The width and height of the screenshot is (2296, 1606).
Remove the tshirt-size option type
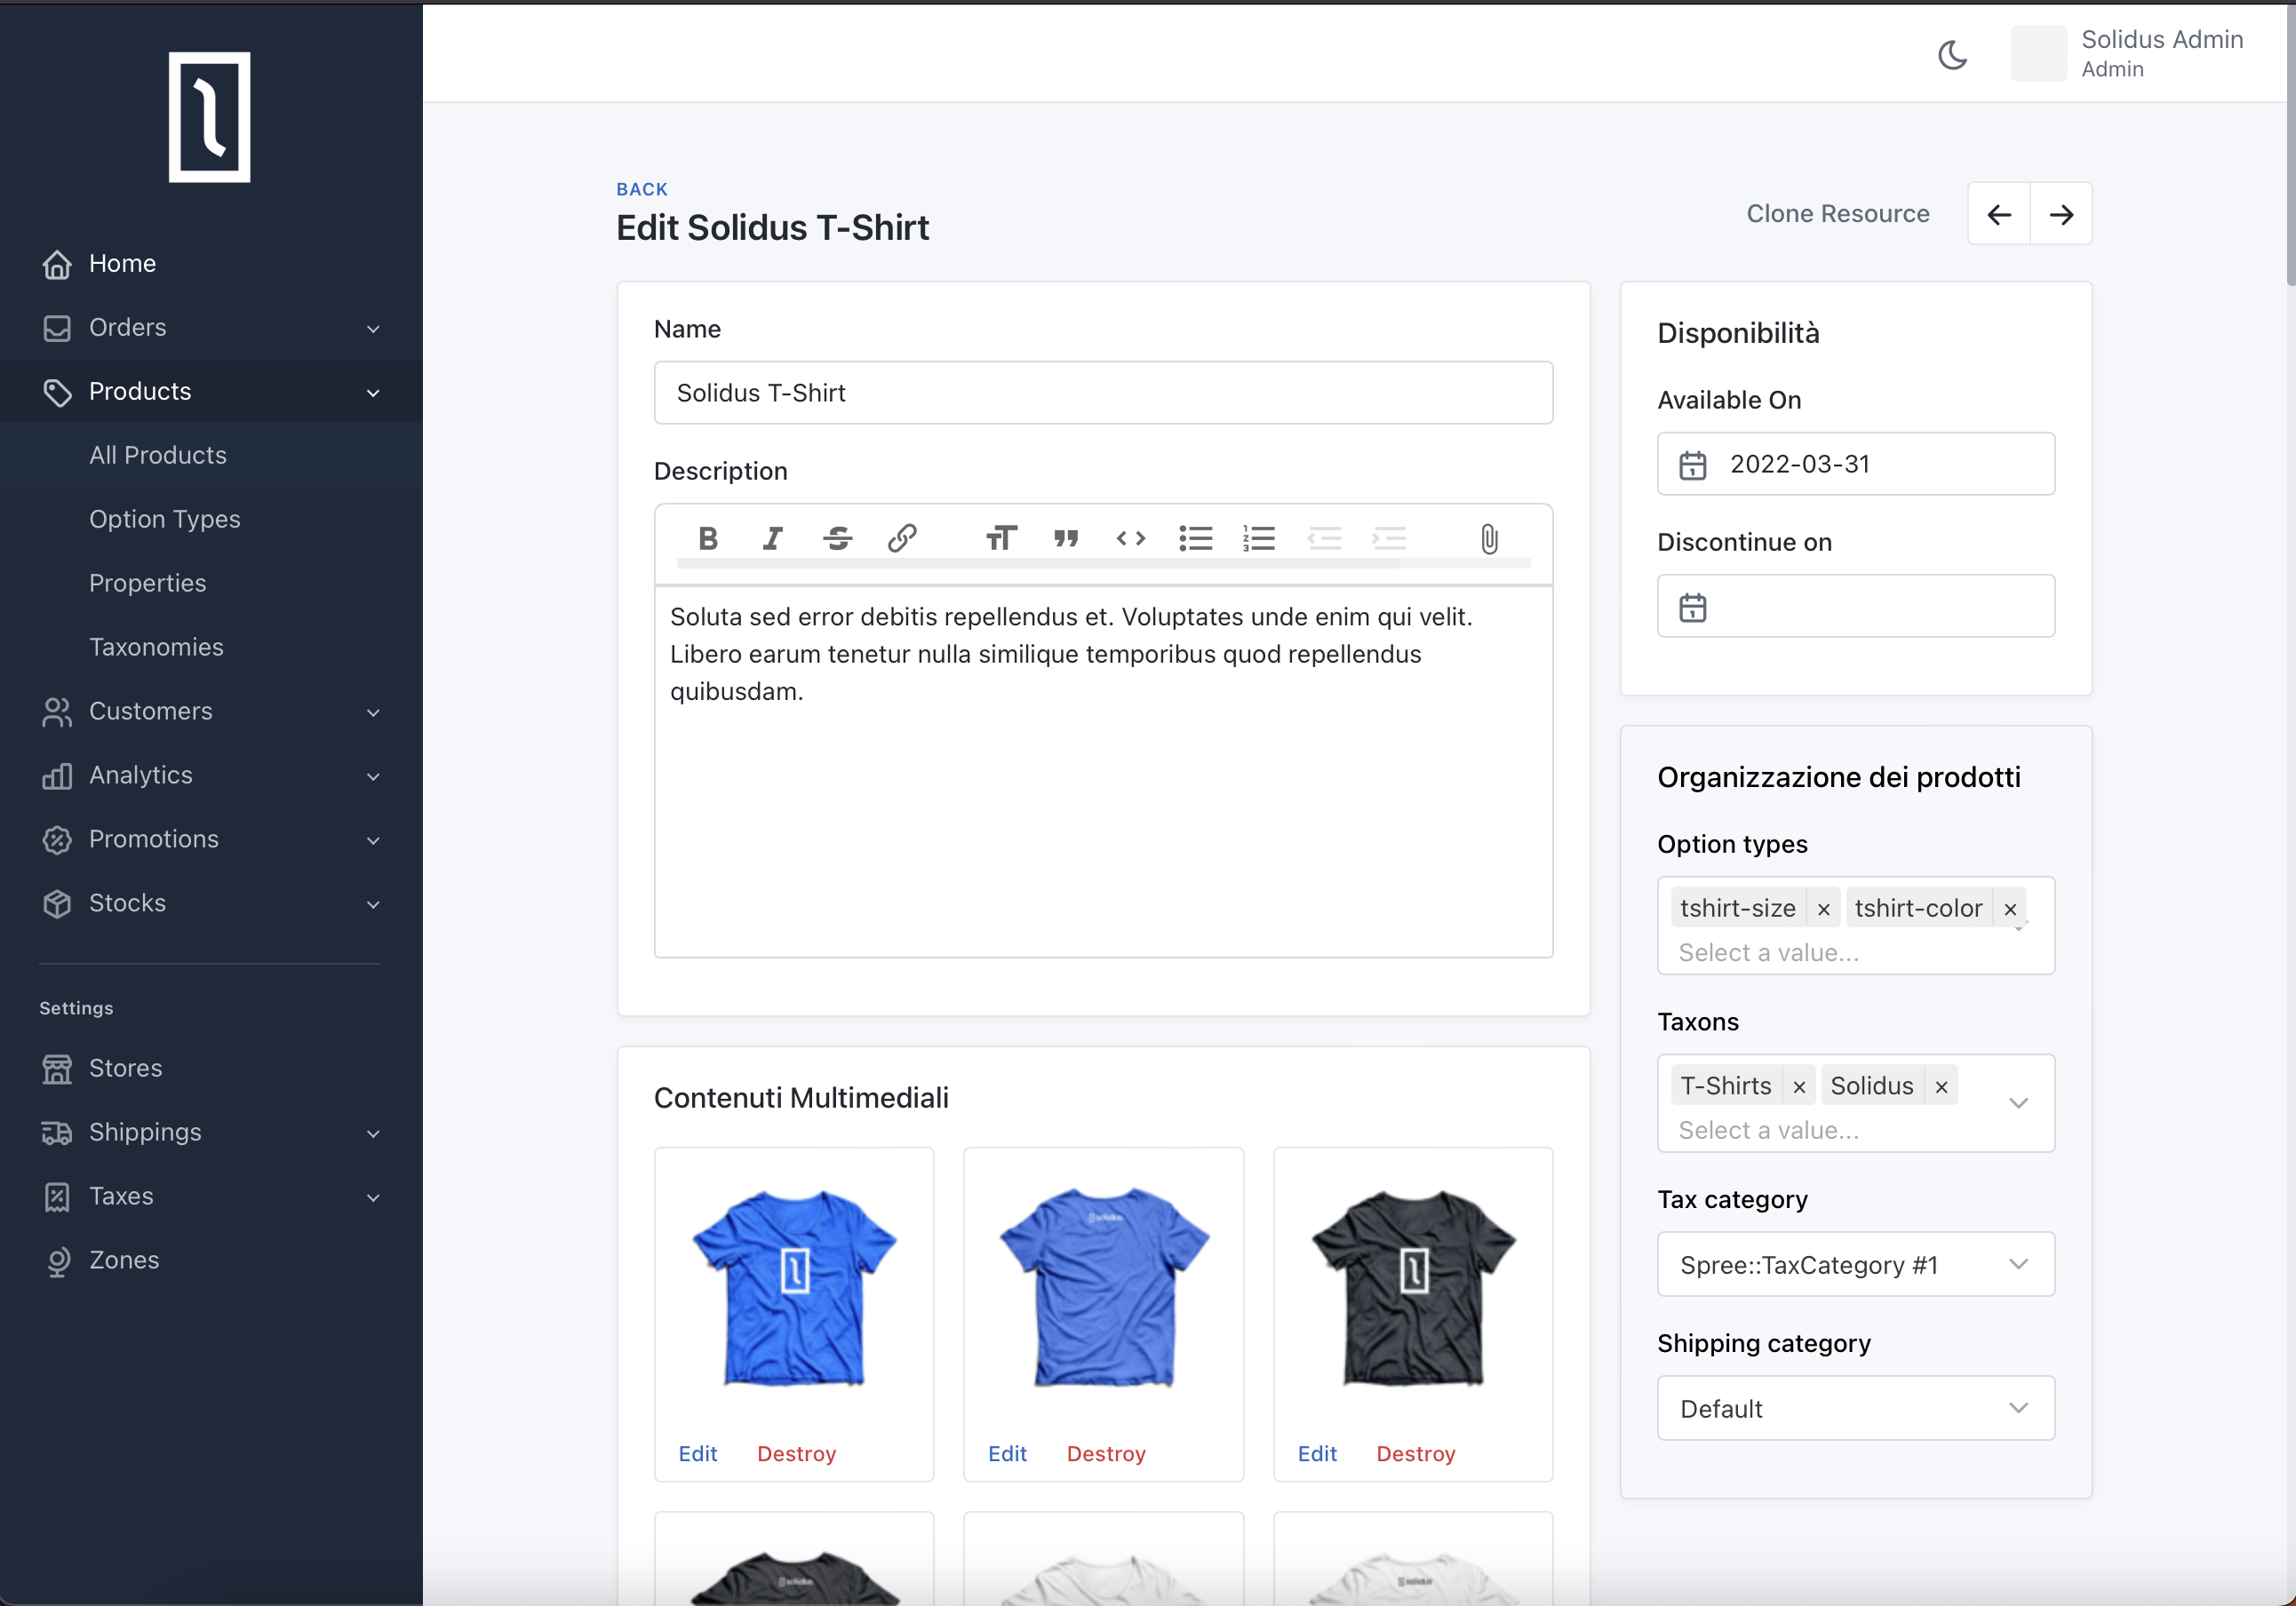coord(1823,909)
